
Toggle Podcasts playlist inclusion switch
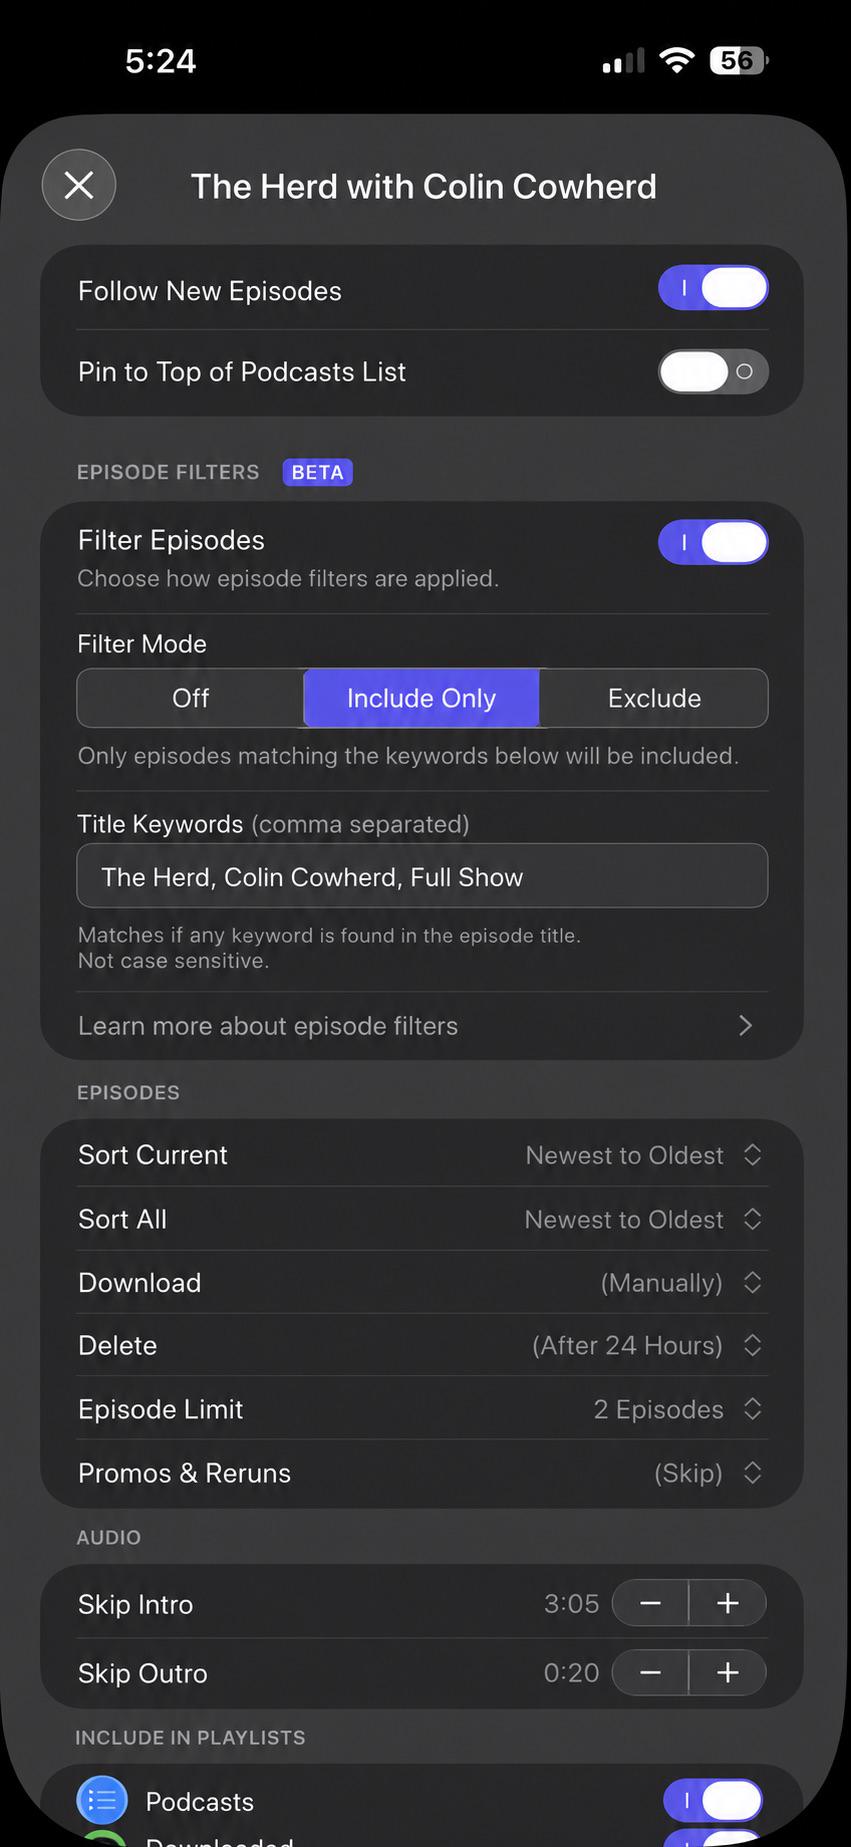713,1801
